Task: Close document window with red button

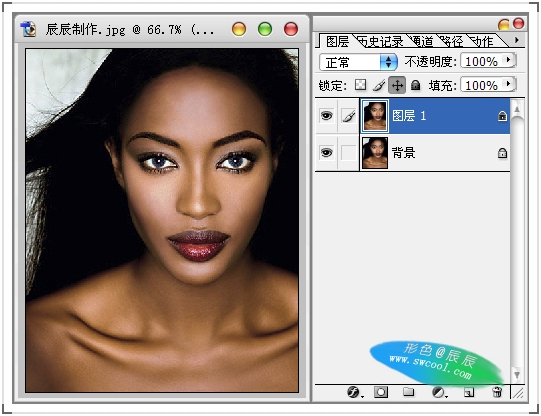Action: coord(291,29)
